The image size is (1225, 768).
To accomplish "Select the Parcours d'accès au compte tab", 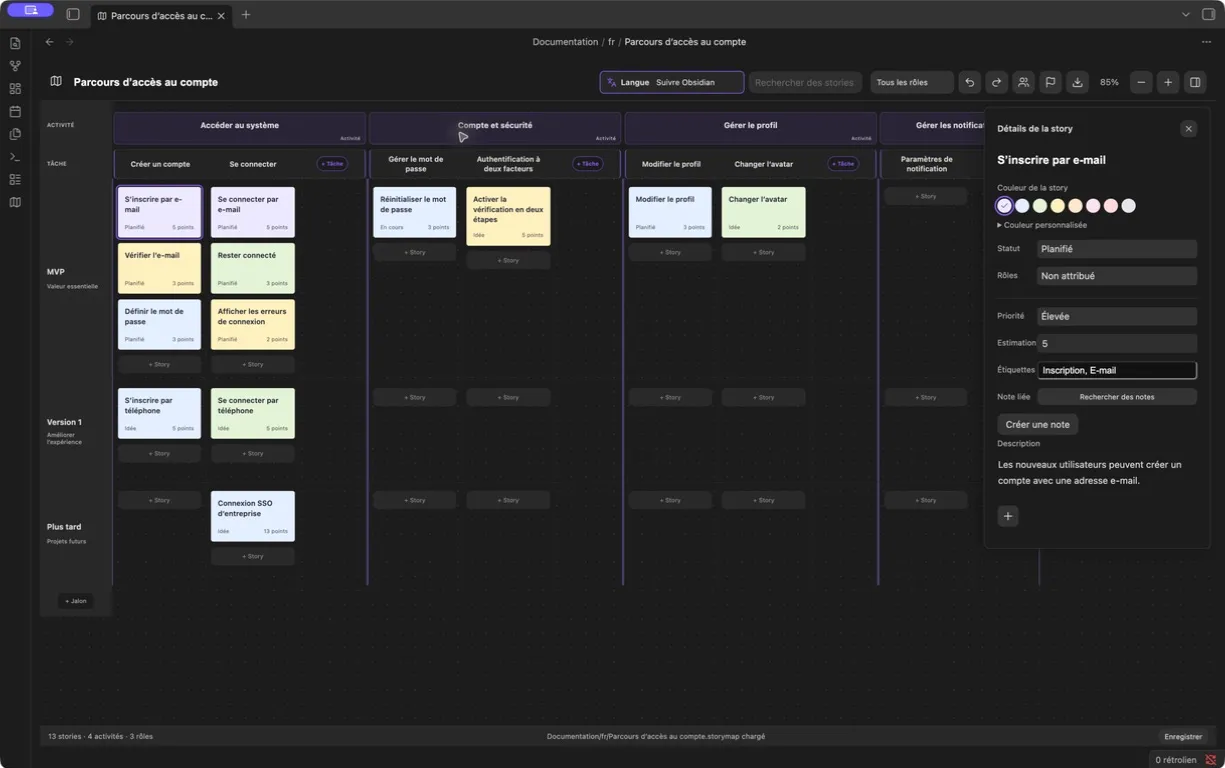I will pyautogui.click(x=160, y=16).
